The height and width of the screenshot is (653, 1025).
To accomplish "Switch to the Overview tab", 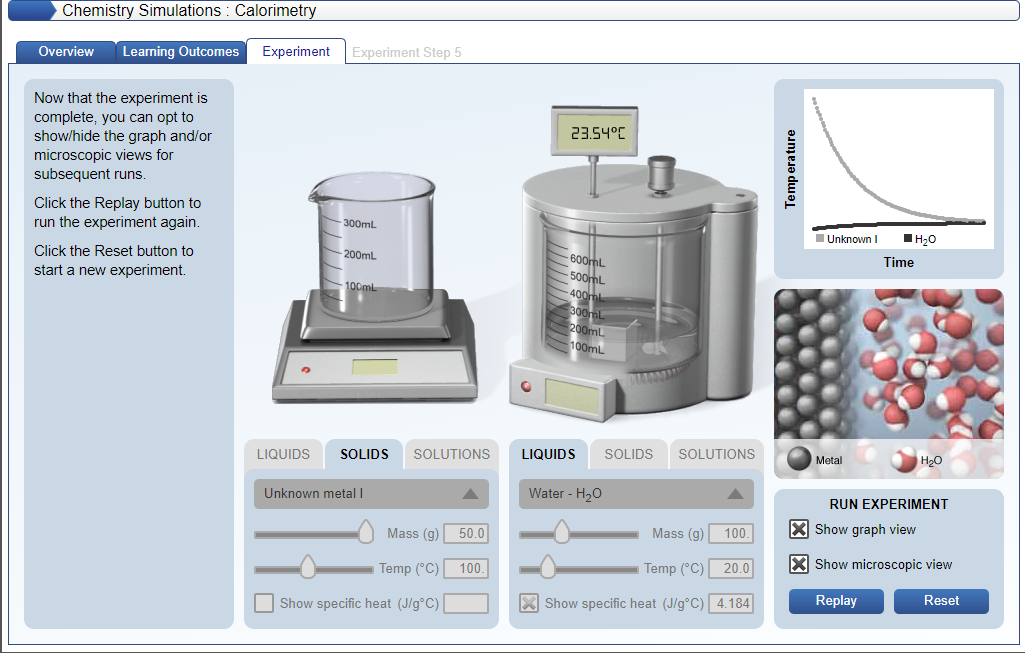I will coord(65,51).
